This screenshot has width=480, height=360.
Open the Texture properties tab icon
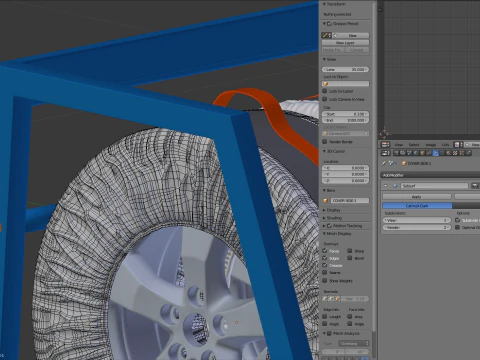[x=455, y=153]
